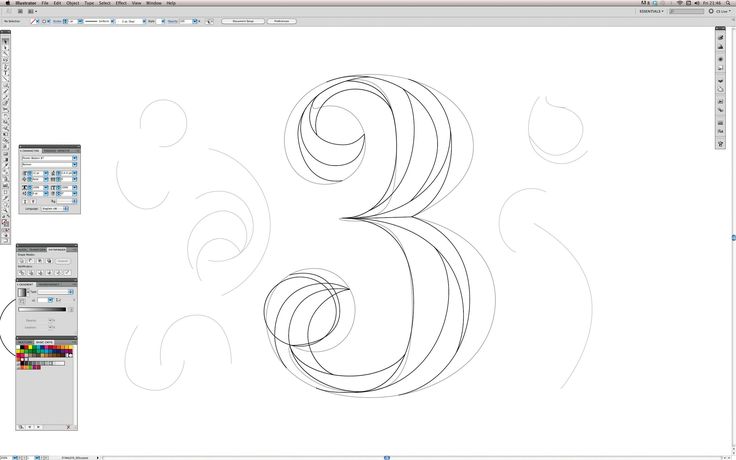Viewport: 736px width, 460px height.
Task: Select the Direct Selection tool
Action: [6, 47]
